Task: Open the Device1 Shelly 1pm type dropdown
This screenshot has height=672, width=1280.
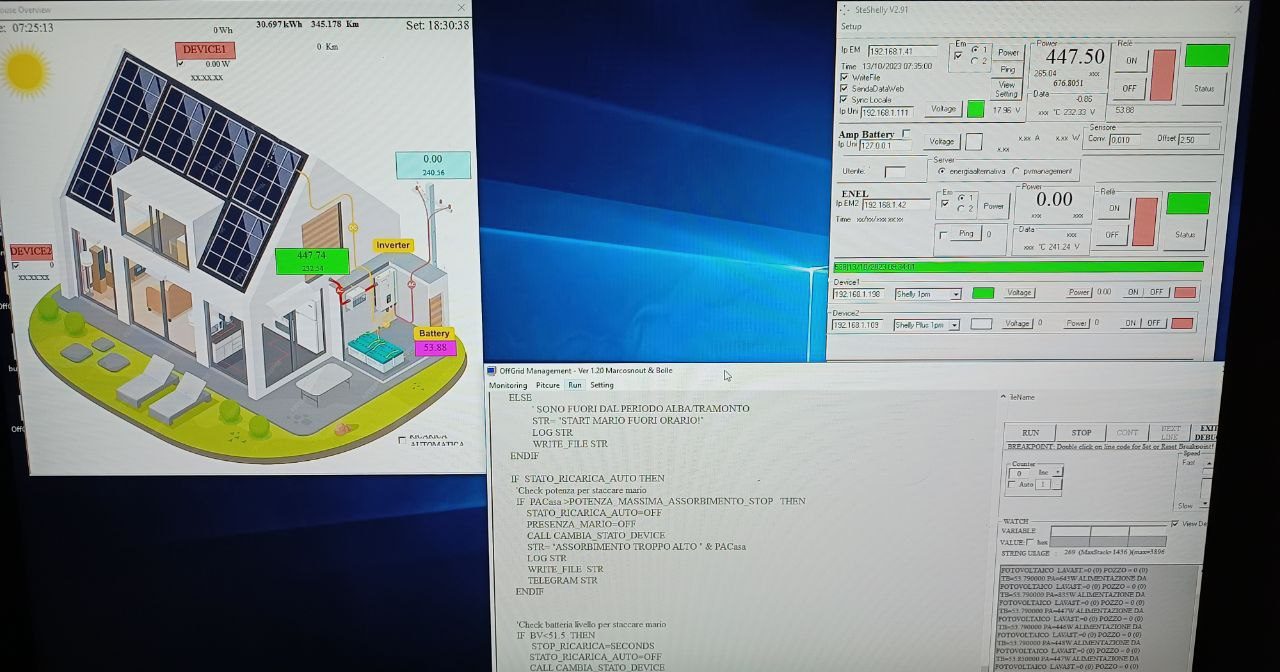Action: [956, 294]
